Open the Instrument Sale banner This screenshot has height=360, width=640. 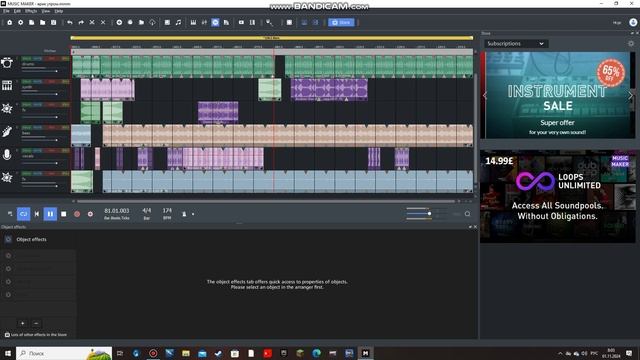coord(558,95)
